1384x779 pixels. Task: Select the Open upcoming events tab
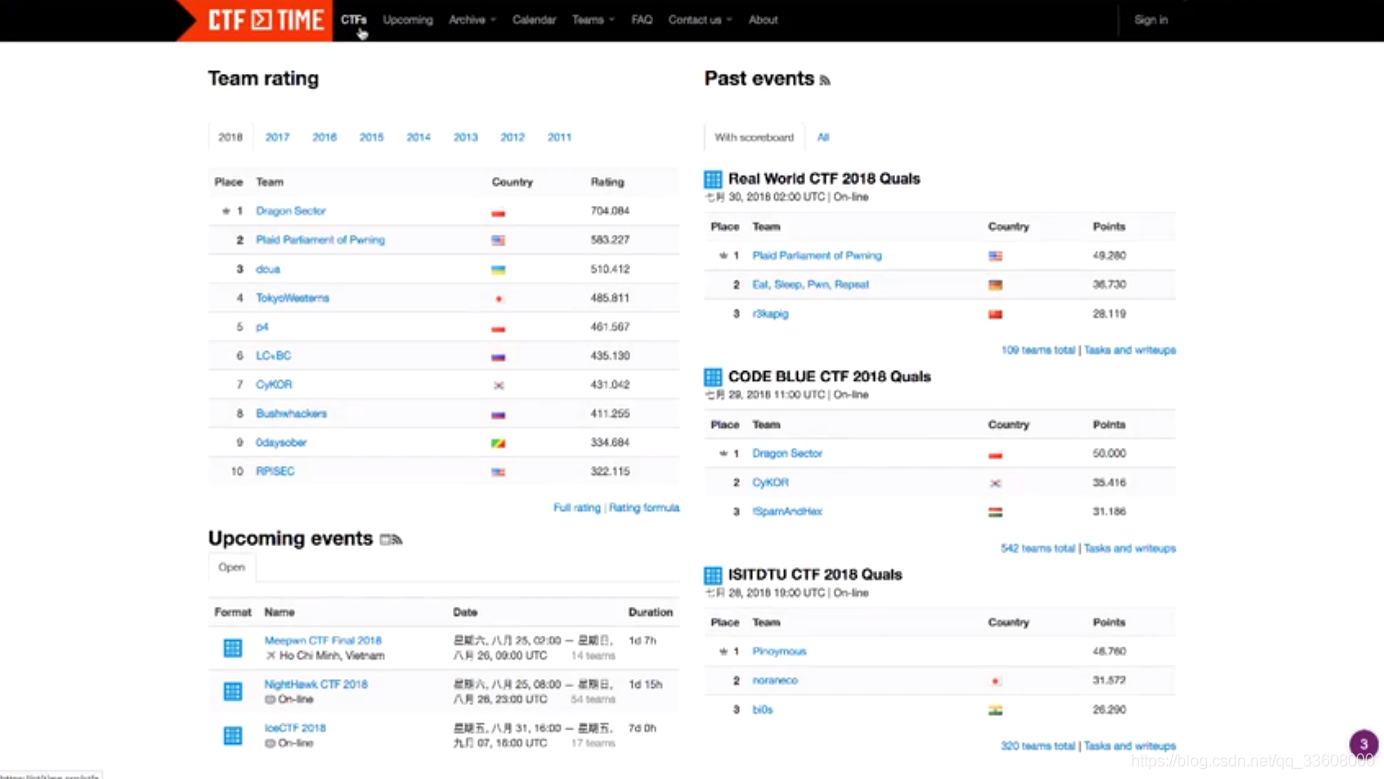click(x=232, y=567)
